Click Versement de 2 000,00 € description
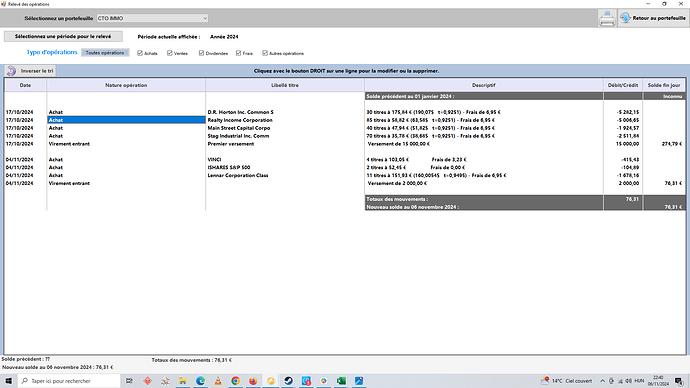This screenshot has width=690, height=388. [x=397, y=183]
